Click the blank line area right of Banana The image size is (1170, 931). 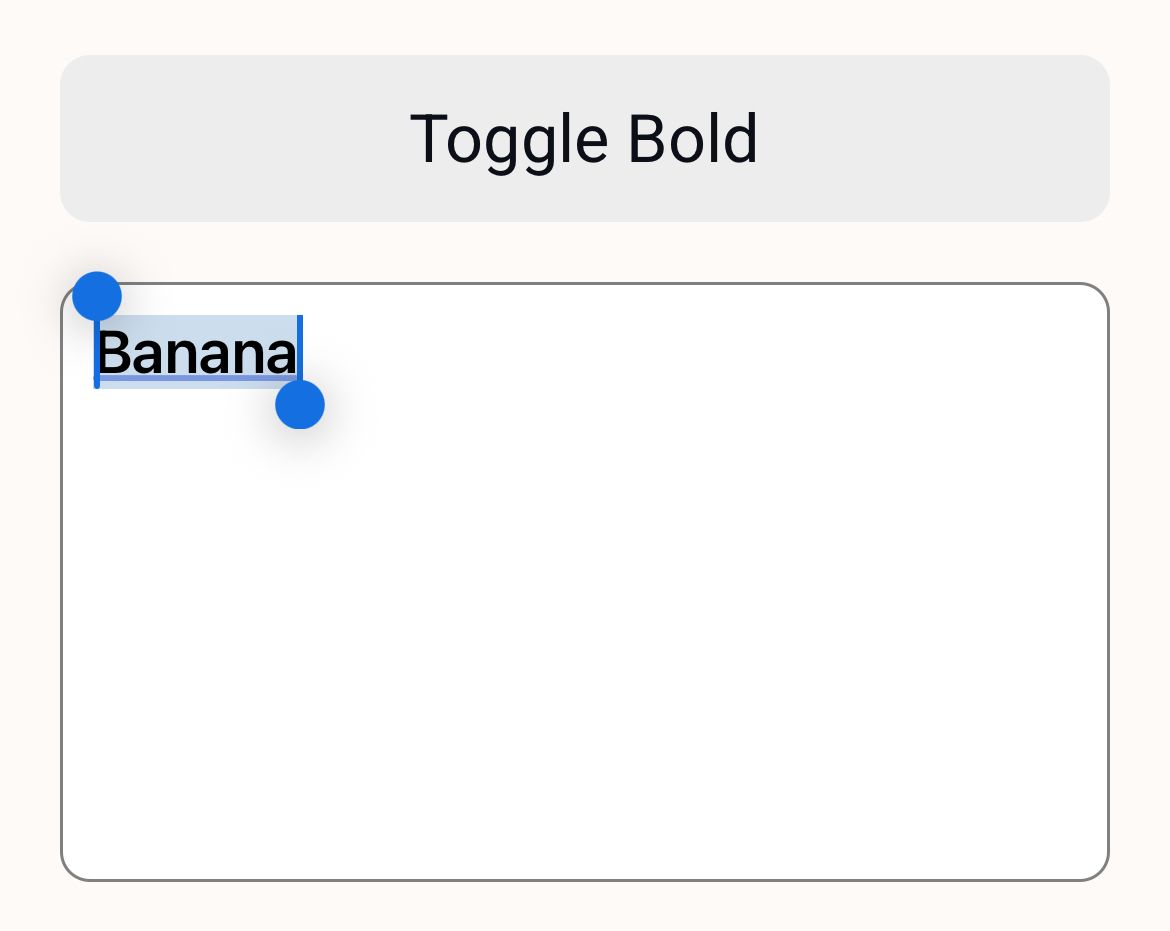(x=700, y=352)
